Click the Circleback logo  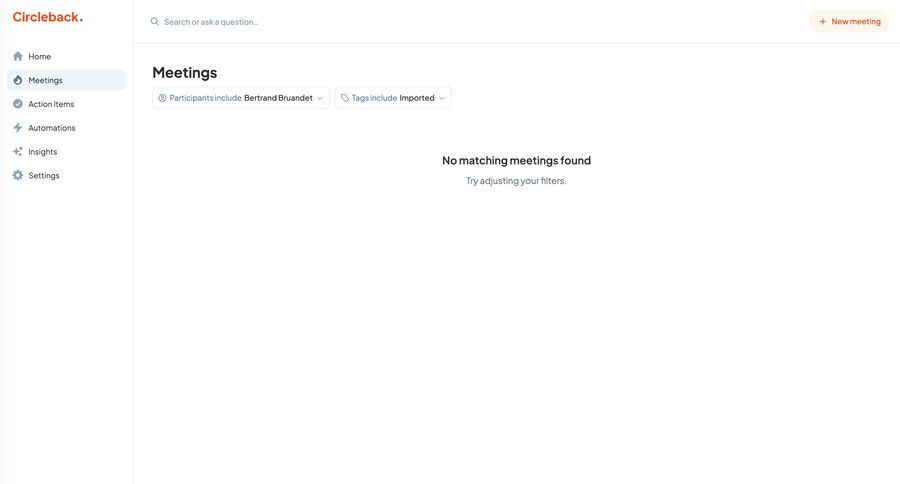47,17
